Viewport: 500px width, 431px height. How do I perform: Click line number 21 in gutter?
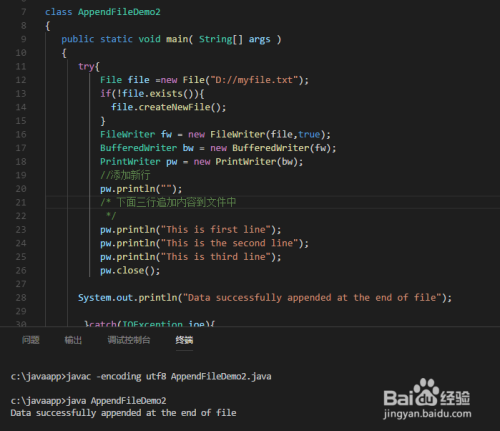(21, 202)
